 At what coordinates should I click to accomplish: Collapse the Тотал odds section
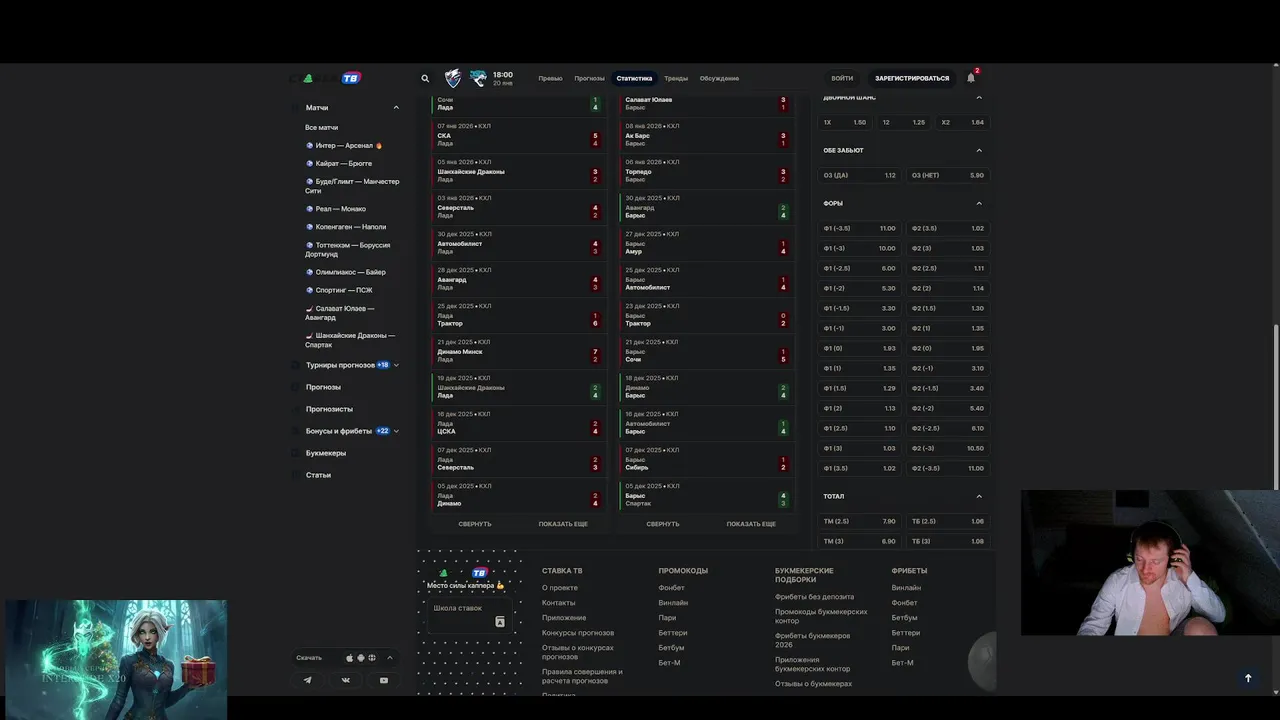tap(979, 496)
